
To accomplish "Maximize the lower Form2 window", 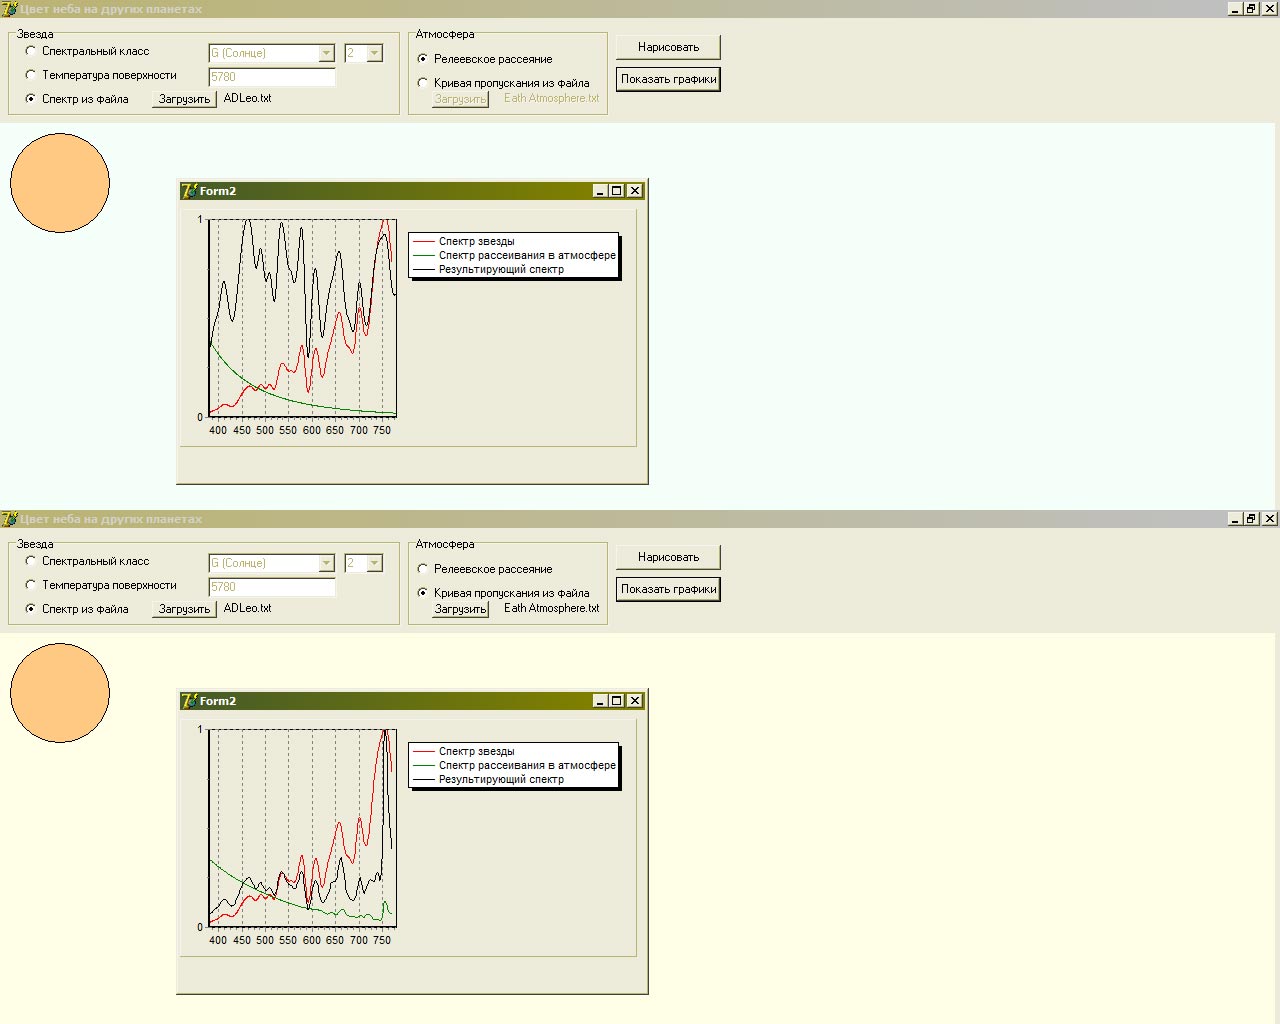I will click(x=617, y=701).
